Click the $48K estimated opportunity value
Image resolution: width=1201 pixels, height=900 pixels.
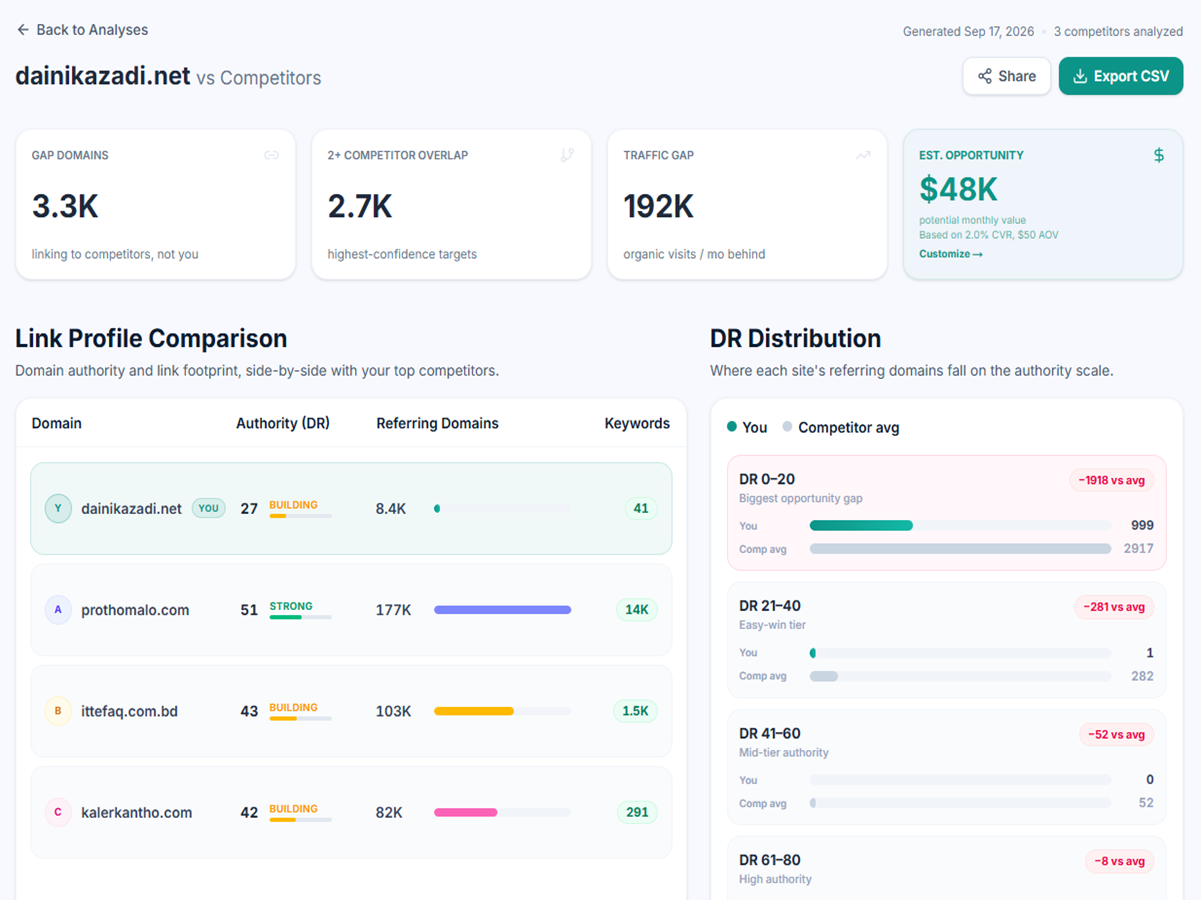958,189
